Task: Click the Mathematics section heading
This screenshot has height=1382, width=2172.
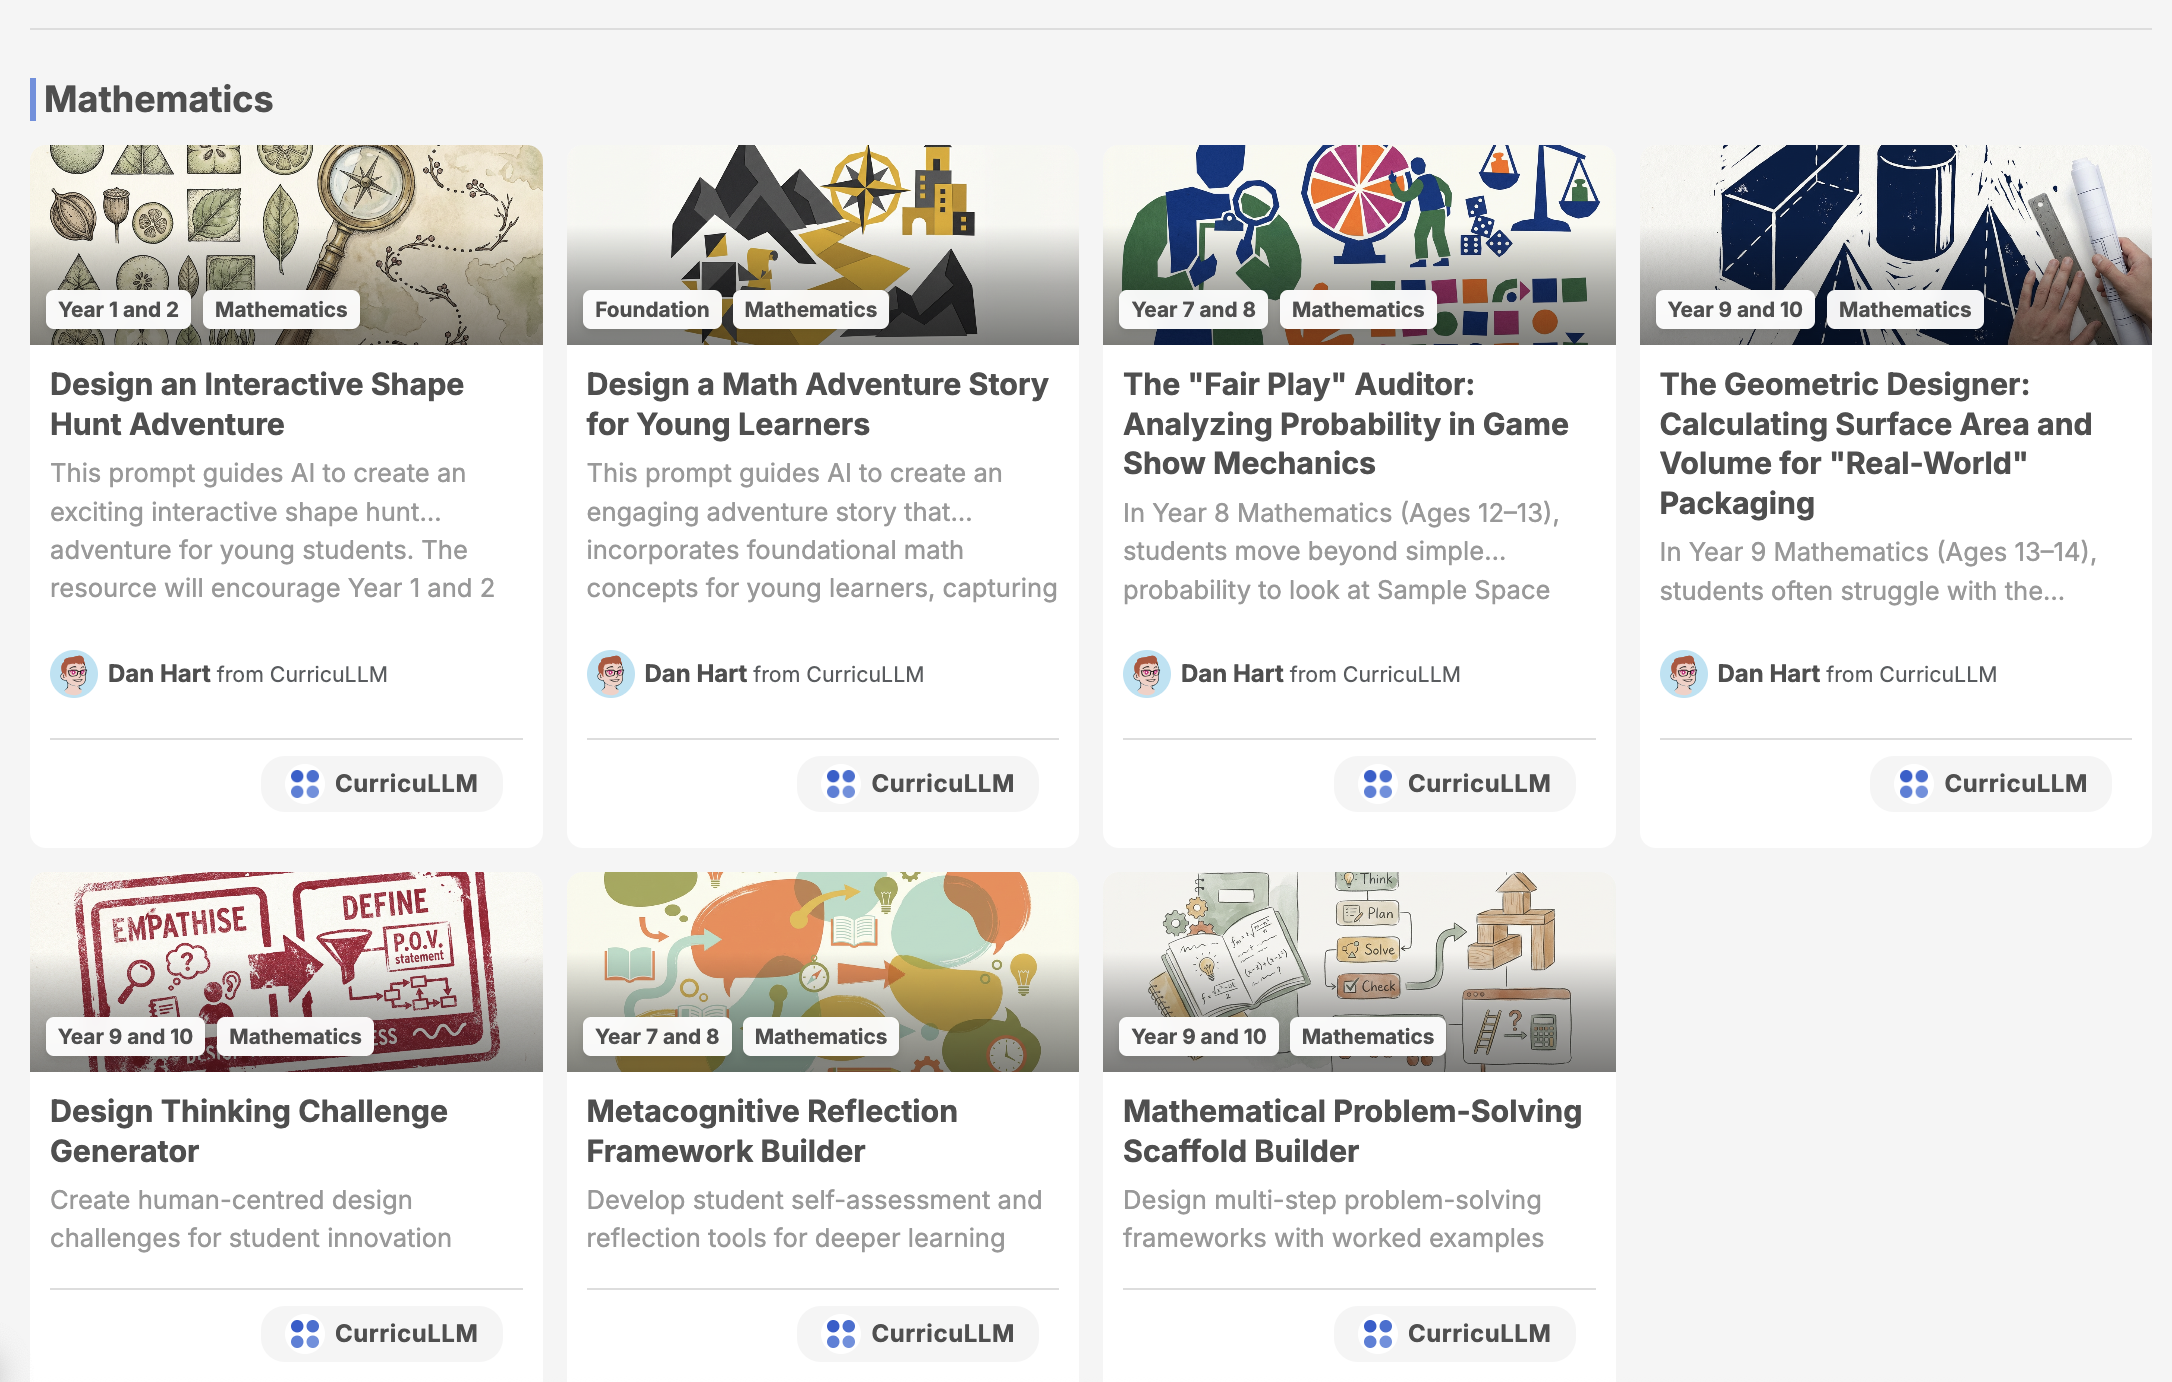Action: point(160,98)
